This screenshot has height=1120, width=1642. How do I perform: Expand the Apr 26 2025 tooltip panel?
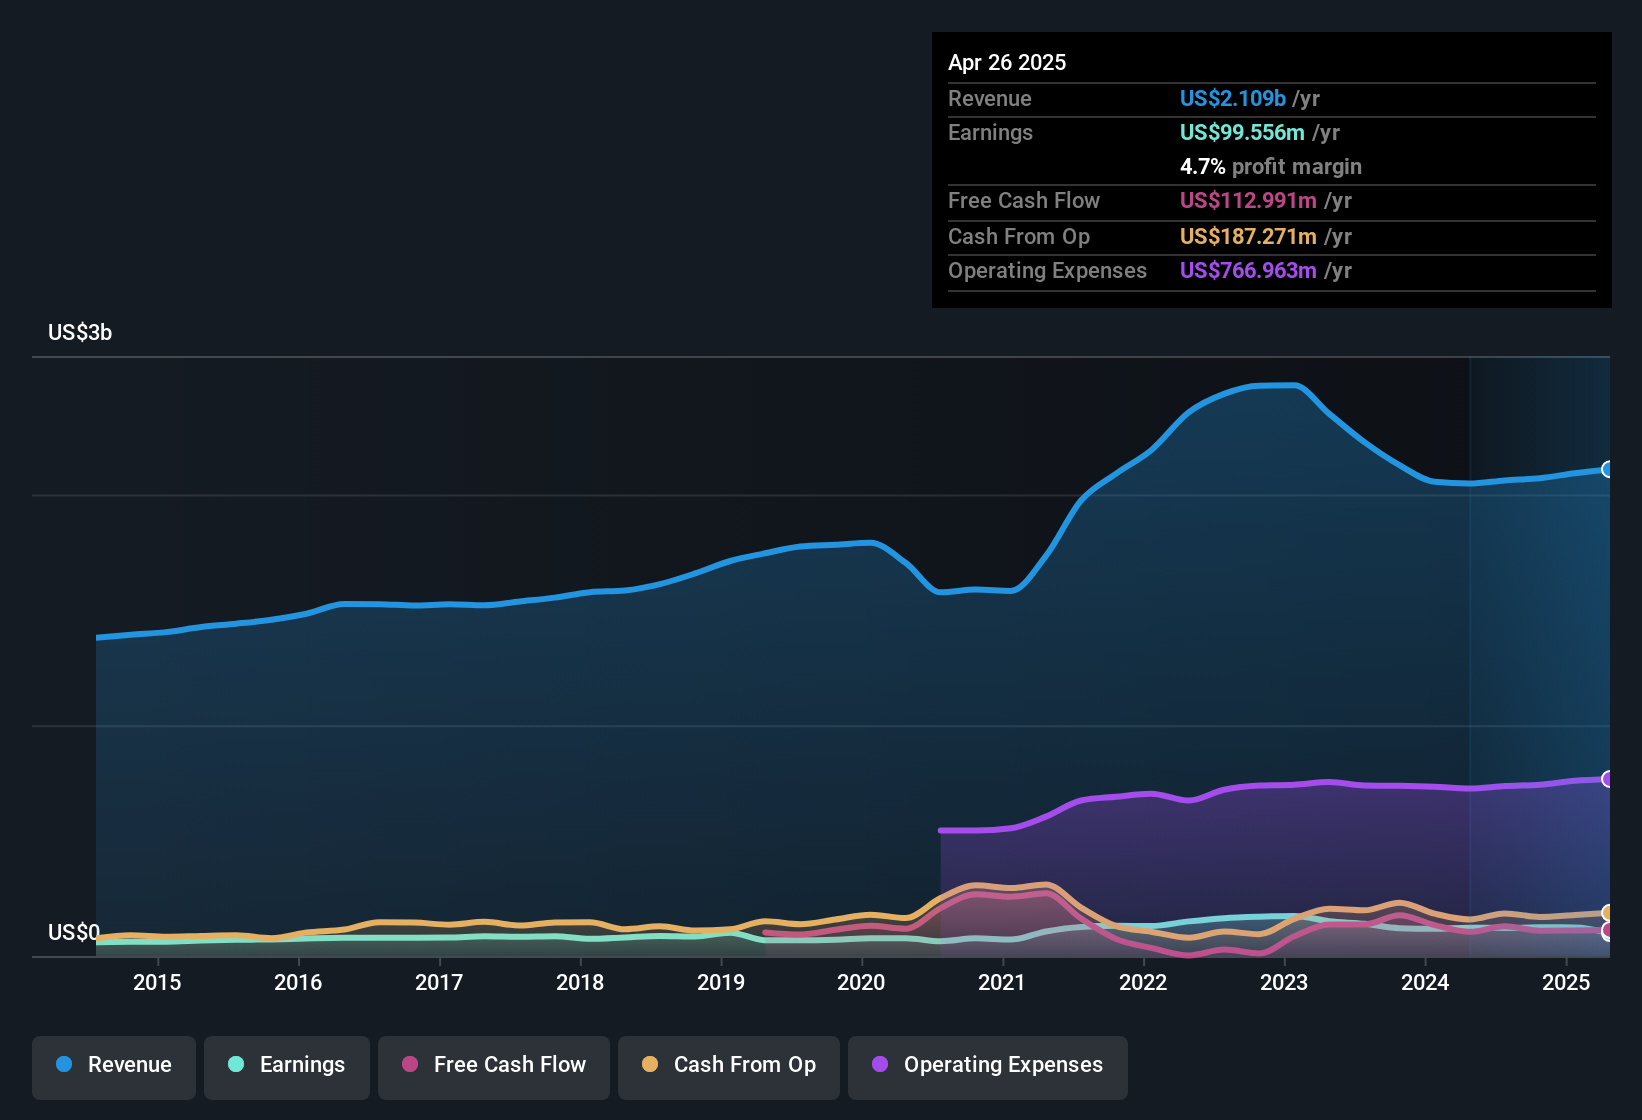(1007, 62)
